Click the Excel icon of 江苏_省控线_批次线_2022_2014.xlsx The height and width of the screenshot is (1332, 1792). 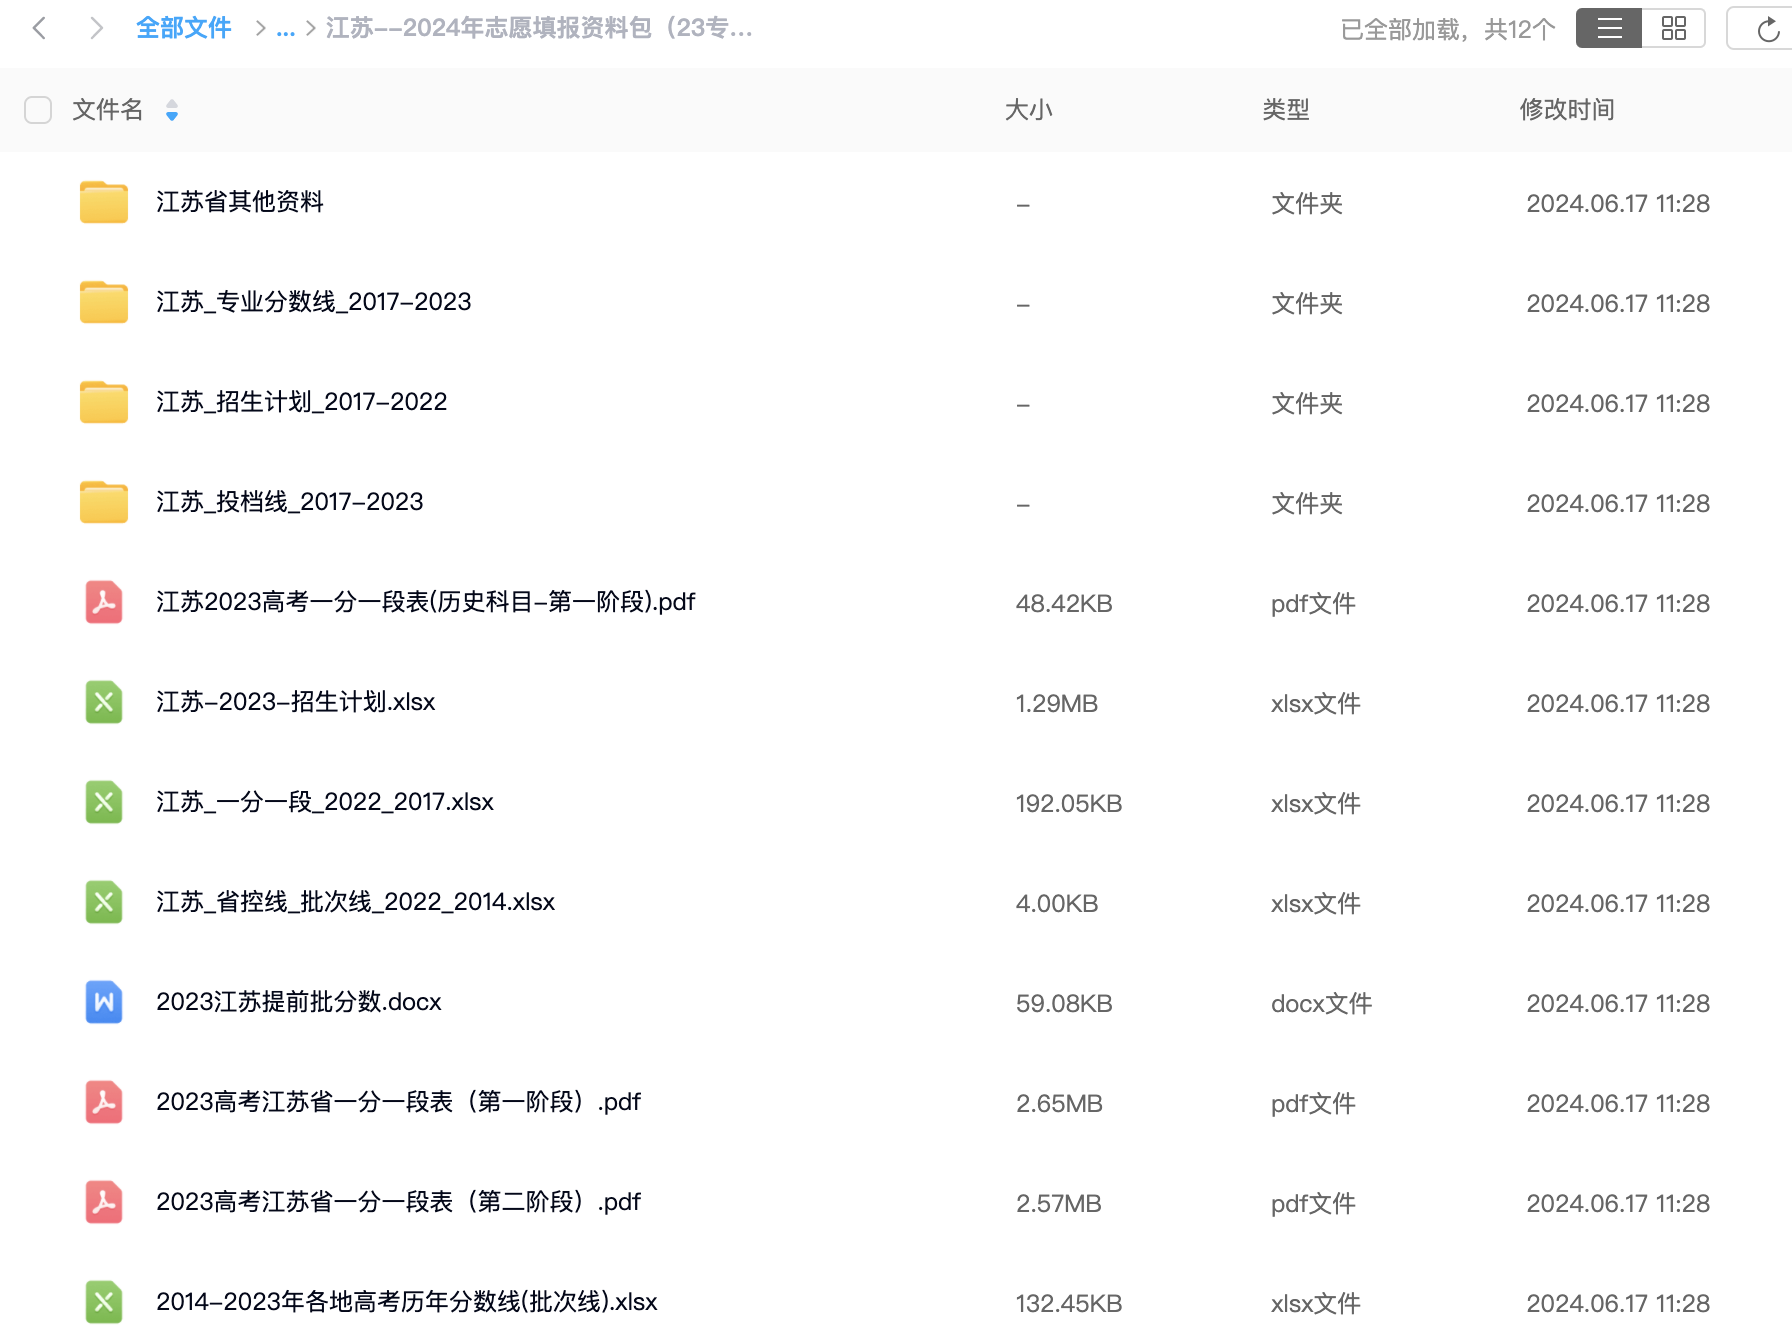104,902
